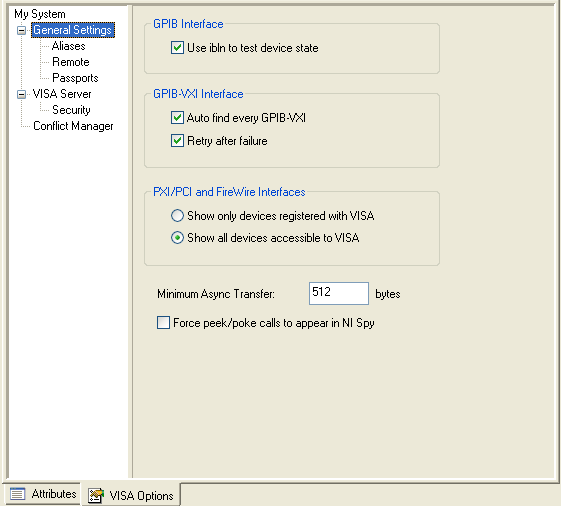Screen dimensions: 561x506
Task: Click the Attributes tab list icon
Action: (17, 494)
